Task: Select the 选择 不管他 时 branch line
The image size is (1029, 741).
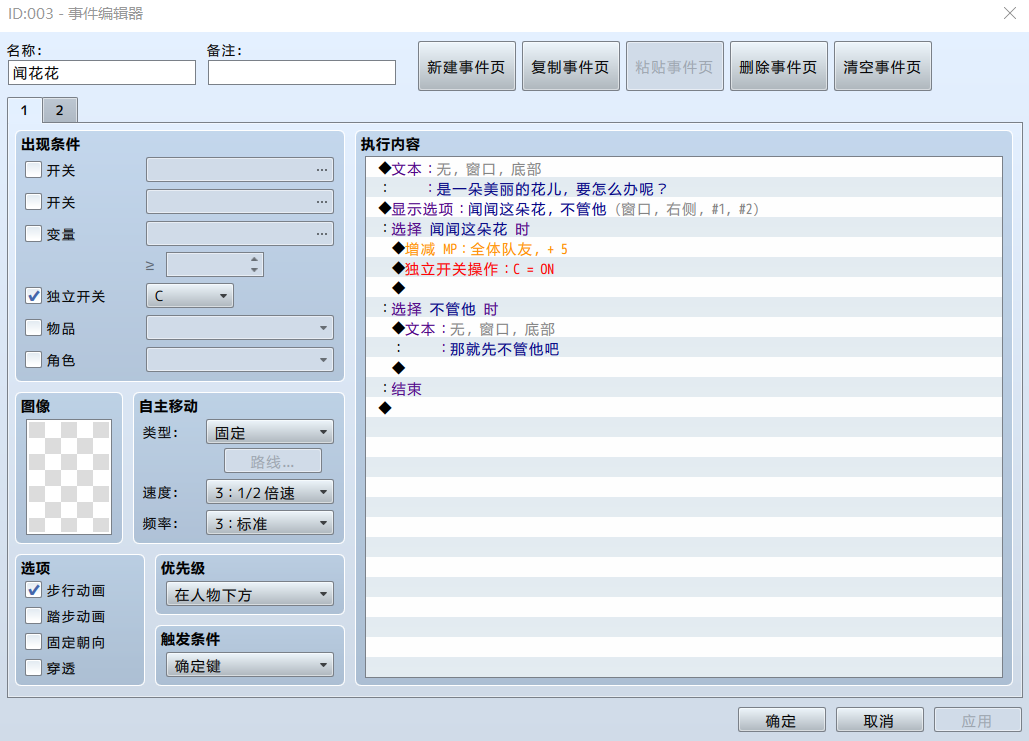Action: pyautogui.click(x=684, y=309)
